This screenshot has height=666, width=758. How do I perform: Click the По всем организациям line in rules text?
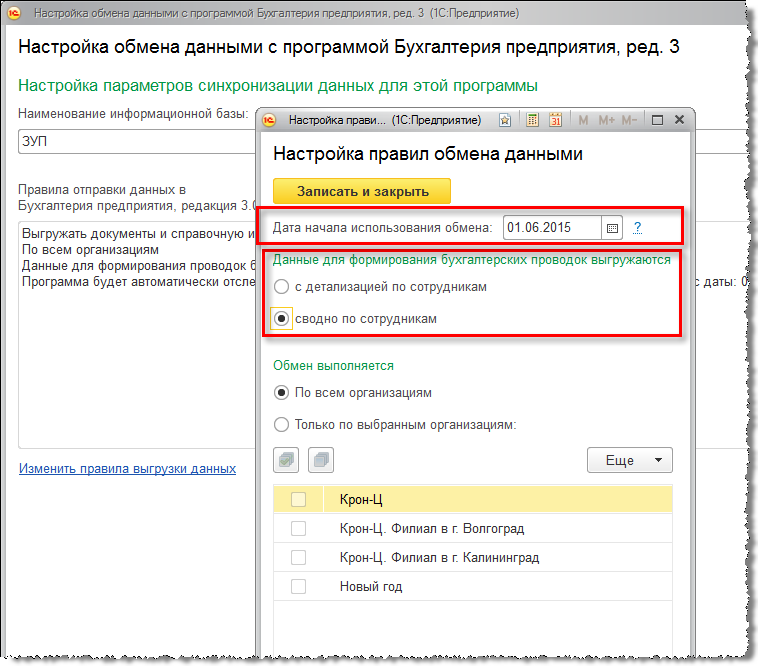(90, 249)
